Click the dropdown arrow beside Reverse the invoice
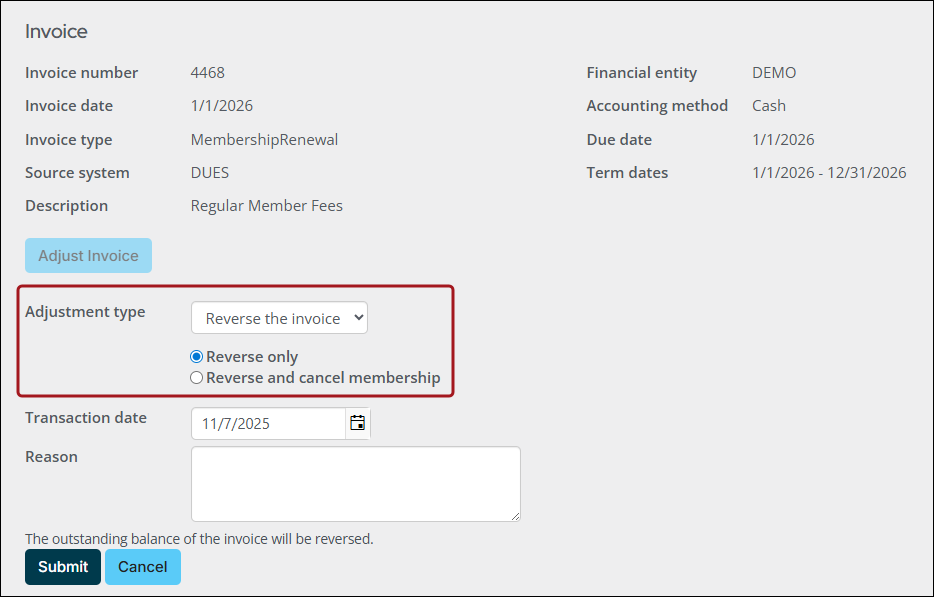This screenshot has width=934, height=597. pyautogui.click(x=356, y=317)
